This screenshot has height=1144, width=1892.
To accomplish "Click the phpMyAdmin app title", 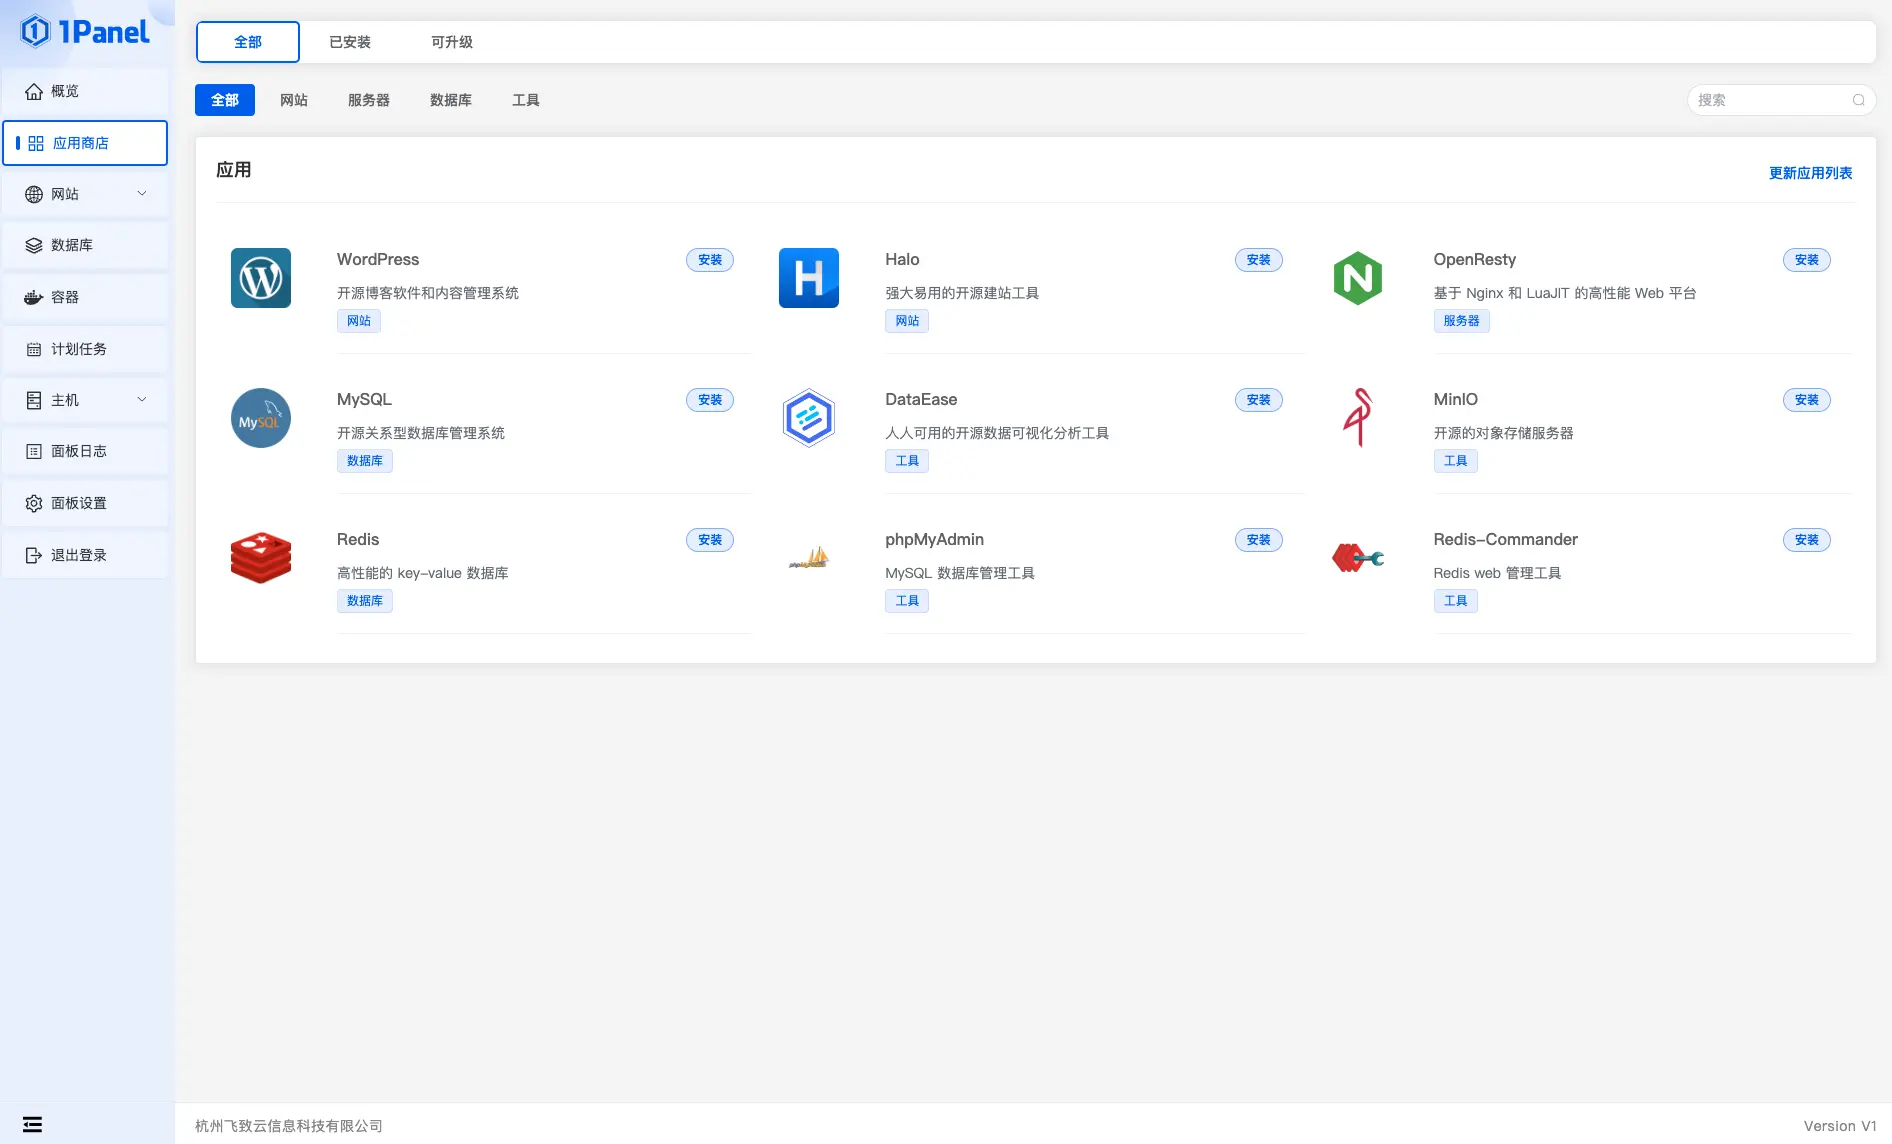I will tap(935, 540).
